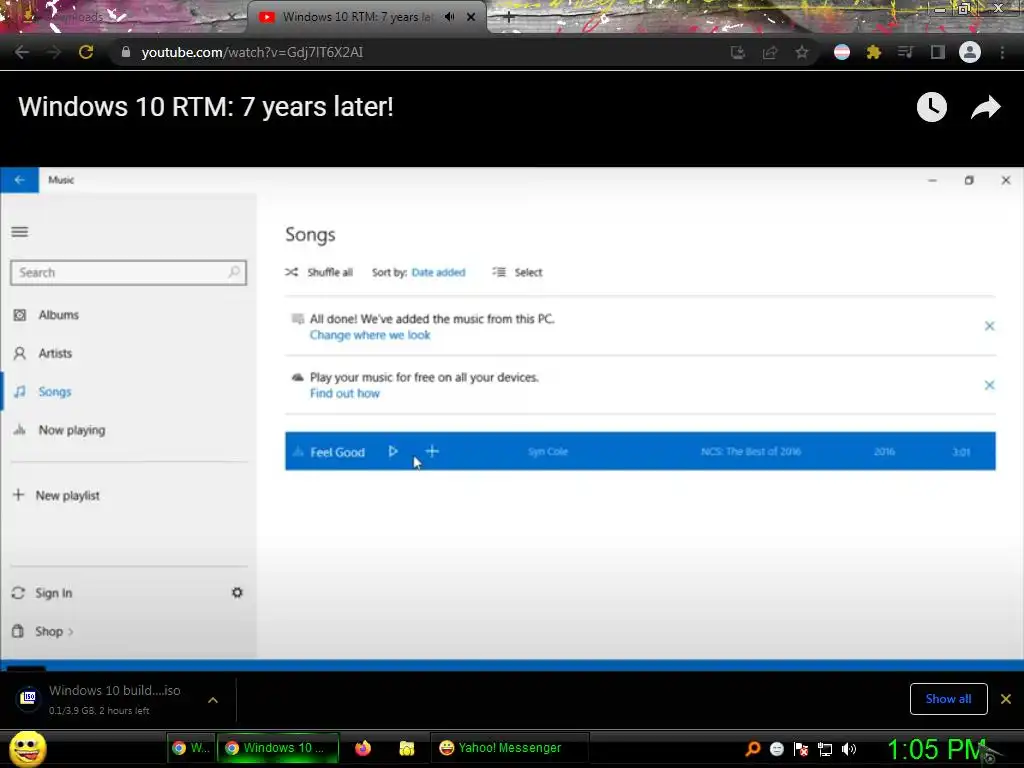Viewport: 1024px width, 768px height.
Task: Create a New playlist
Action: (56, 496)
